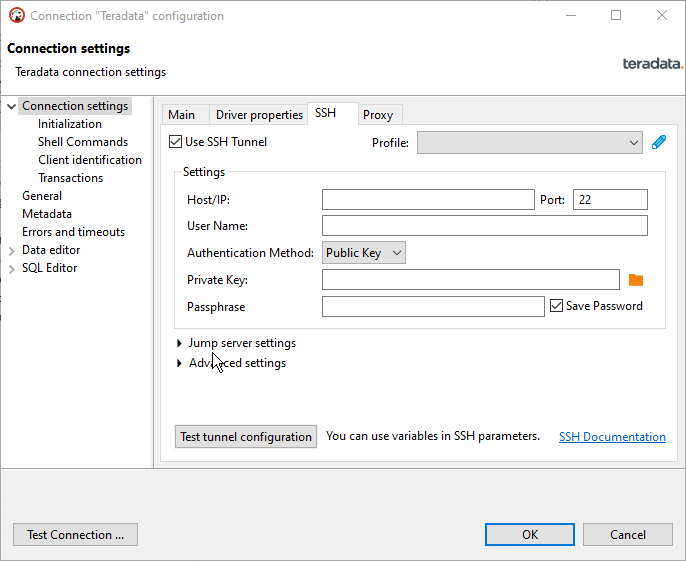Open Authentication Method dropdown showing Public Key

364,252
